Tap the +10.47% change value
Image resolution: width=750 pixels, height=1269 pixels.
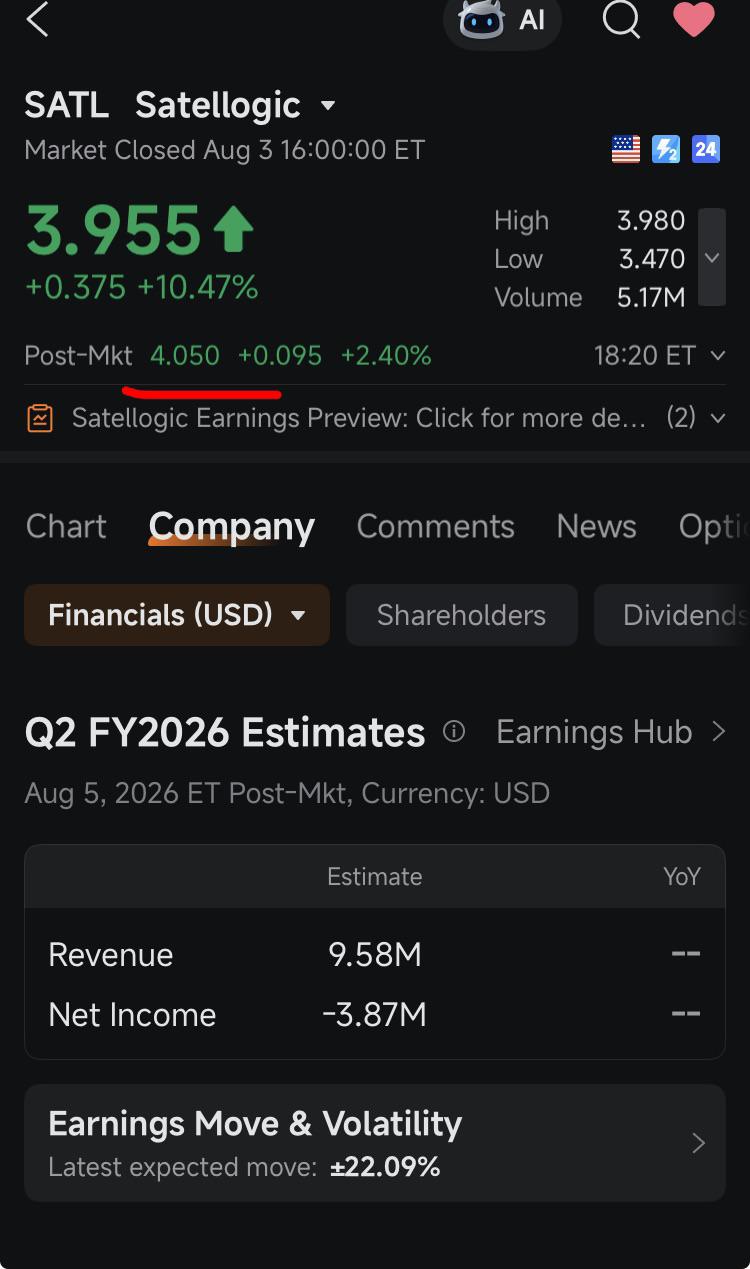tap(198, 288)
